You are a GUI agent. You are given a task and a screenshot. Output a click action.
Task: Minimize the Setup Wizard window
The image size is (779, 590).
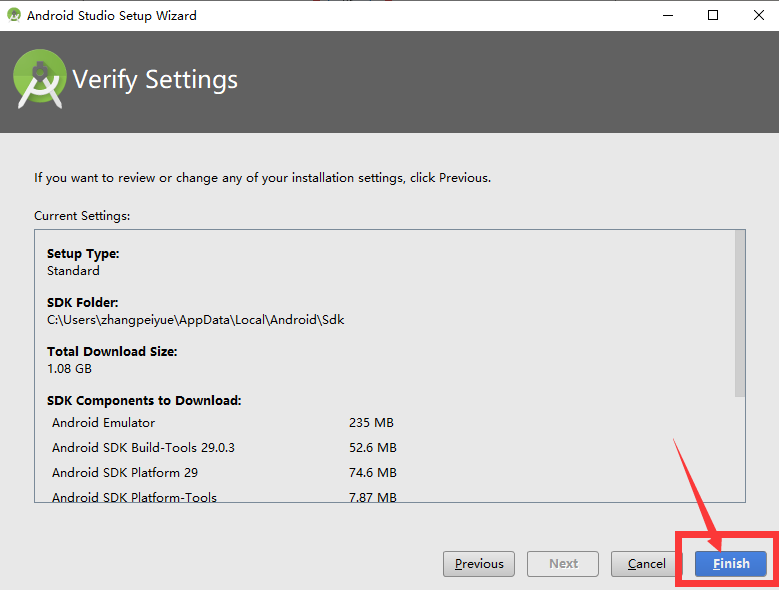pyautogui.click(x=668, y=15)
